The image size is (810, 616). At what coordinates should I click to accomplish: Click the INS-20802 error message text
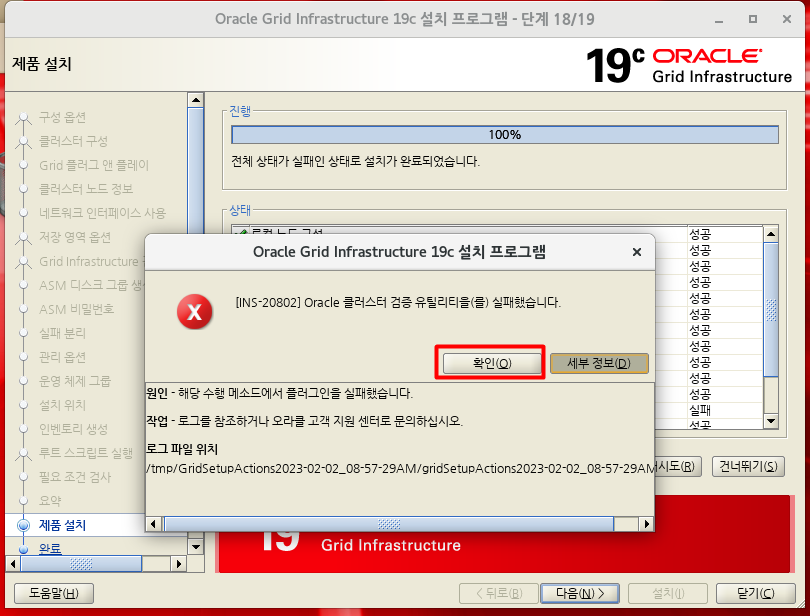pos(398,302)
